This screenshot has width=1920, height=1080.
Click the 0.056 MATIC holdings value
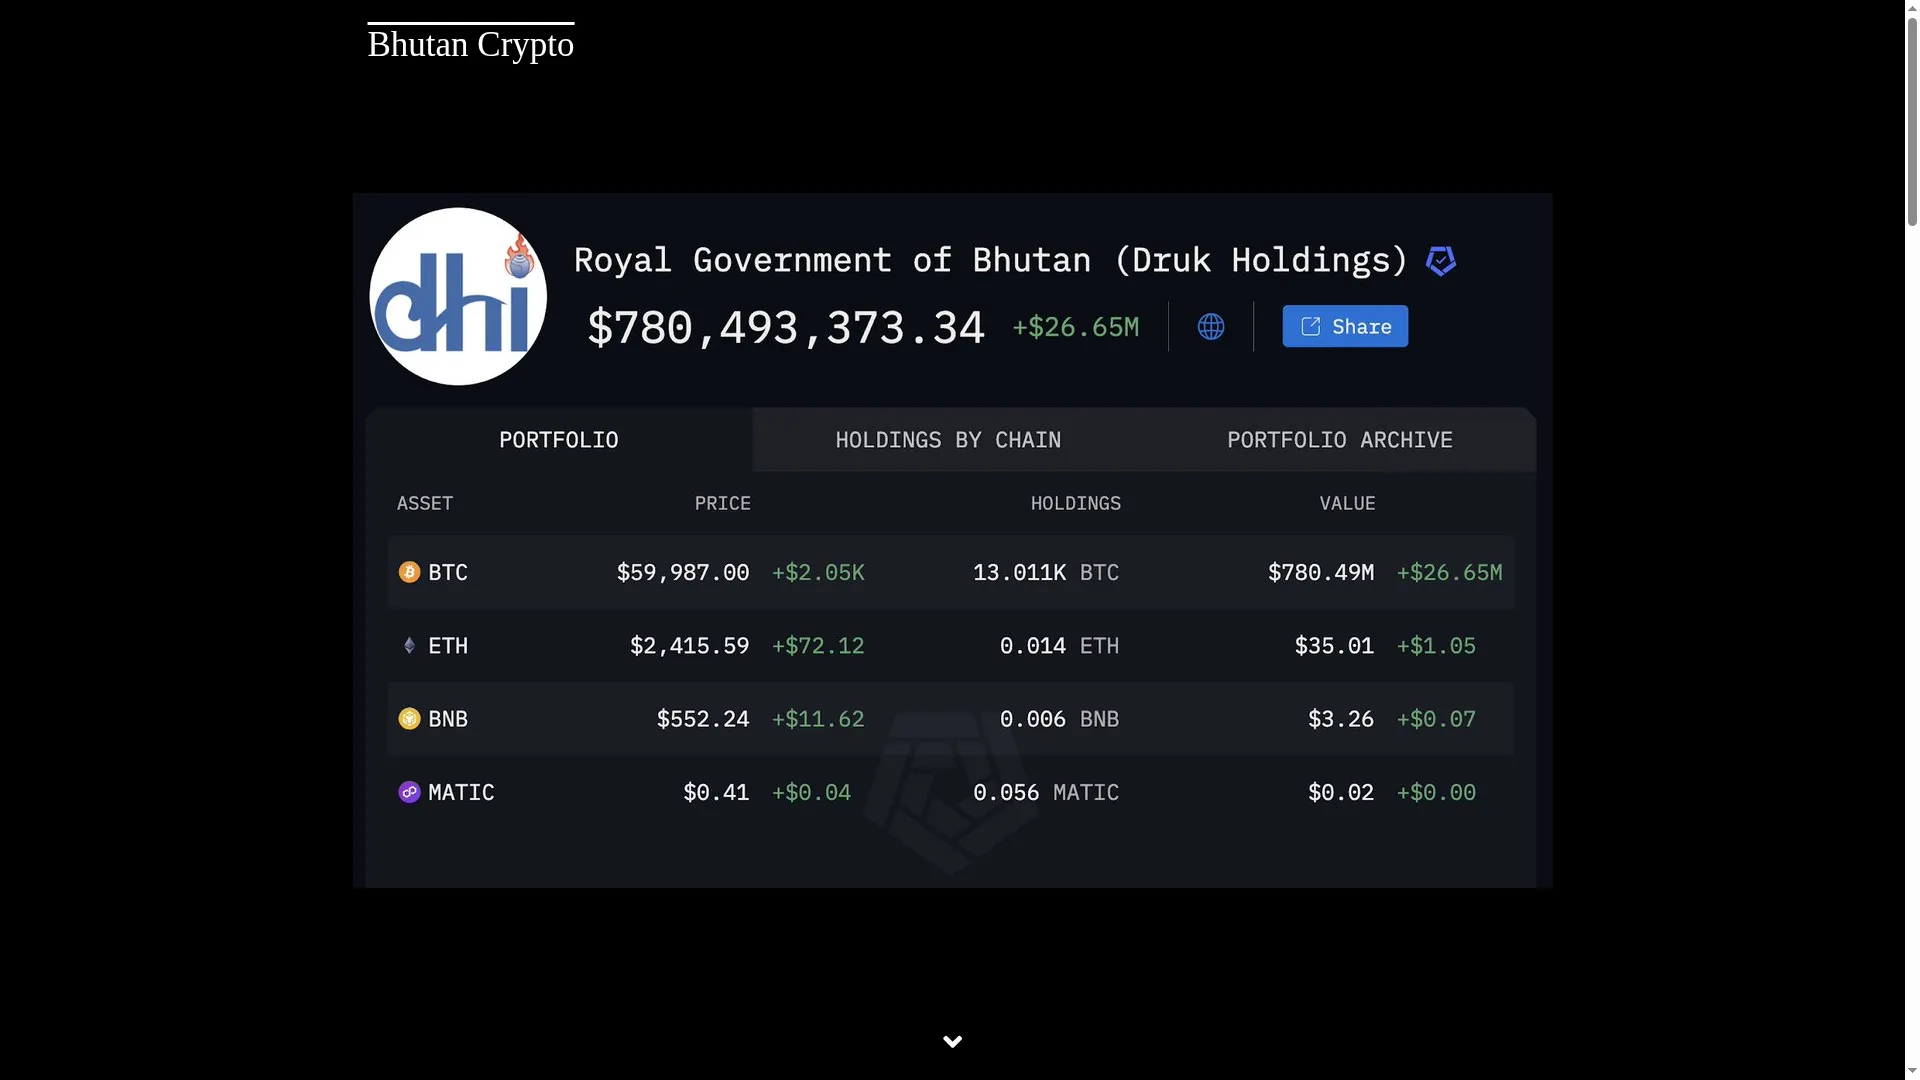click(1046, 792)
